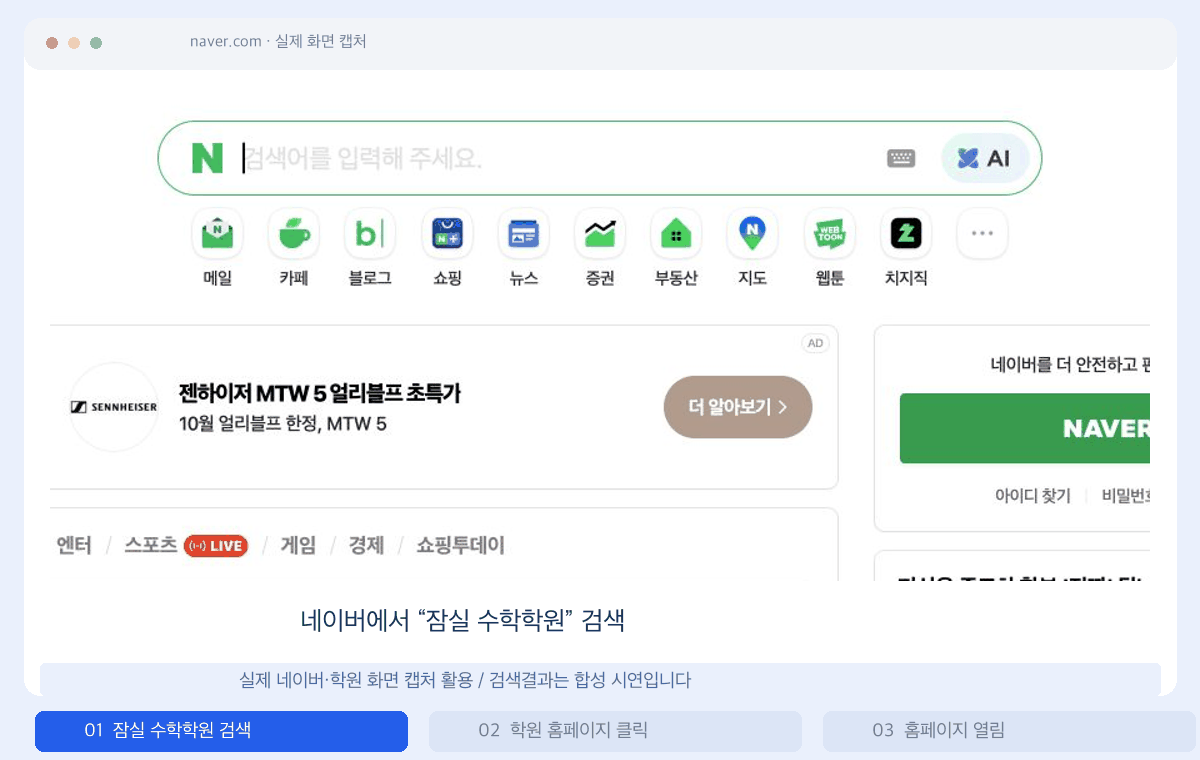
Task: Click the 10월 얼리블프 한정, MTW 5 text
Action: pyautogui.click(x=282, y=424)
